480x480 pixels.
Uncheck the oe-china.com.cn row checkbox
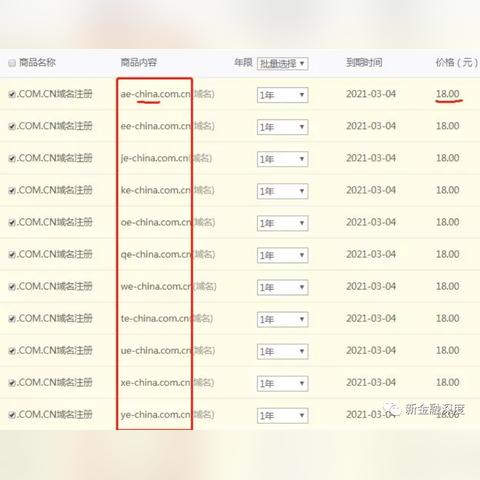[x=12, y=223]
